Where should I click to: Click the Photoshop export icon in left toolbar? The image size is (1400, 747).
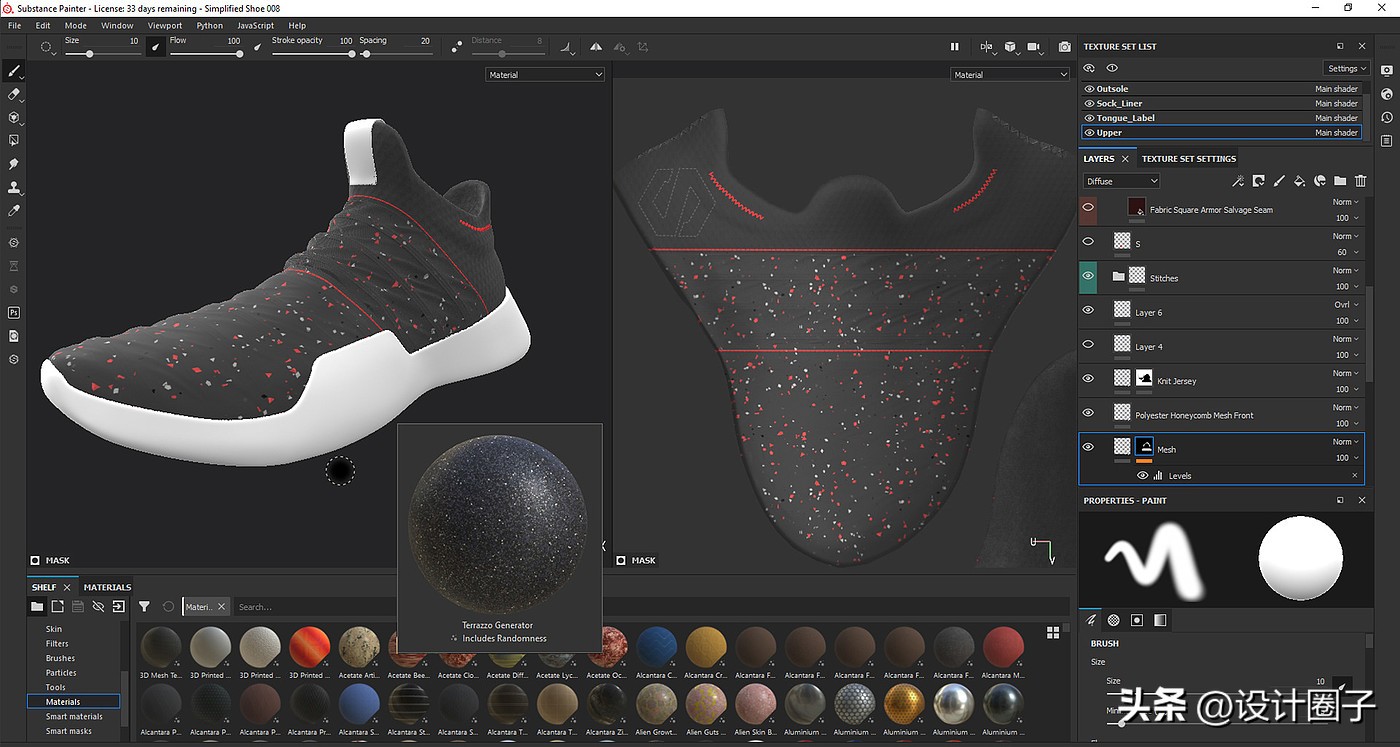click(14, 313)
